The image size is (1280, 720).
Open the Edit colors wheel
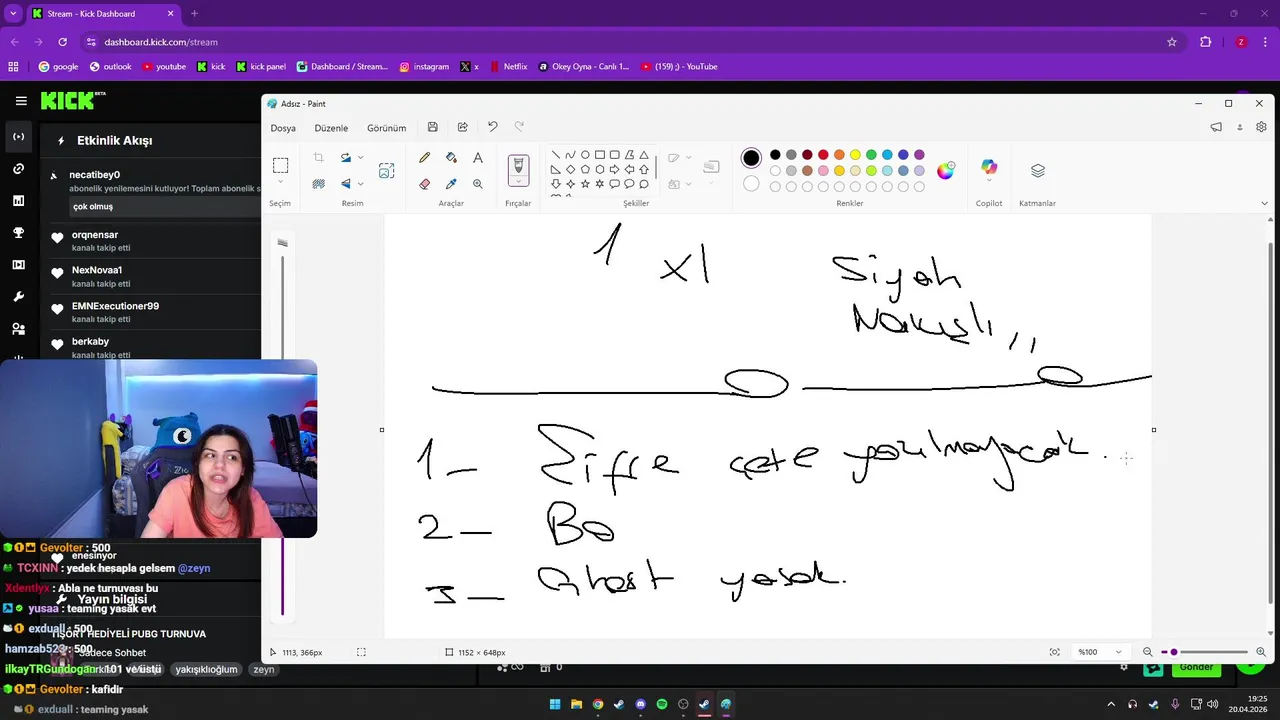[945, 171]
